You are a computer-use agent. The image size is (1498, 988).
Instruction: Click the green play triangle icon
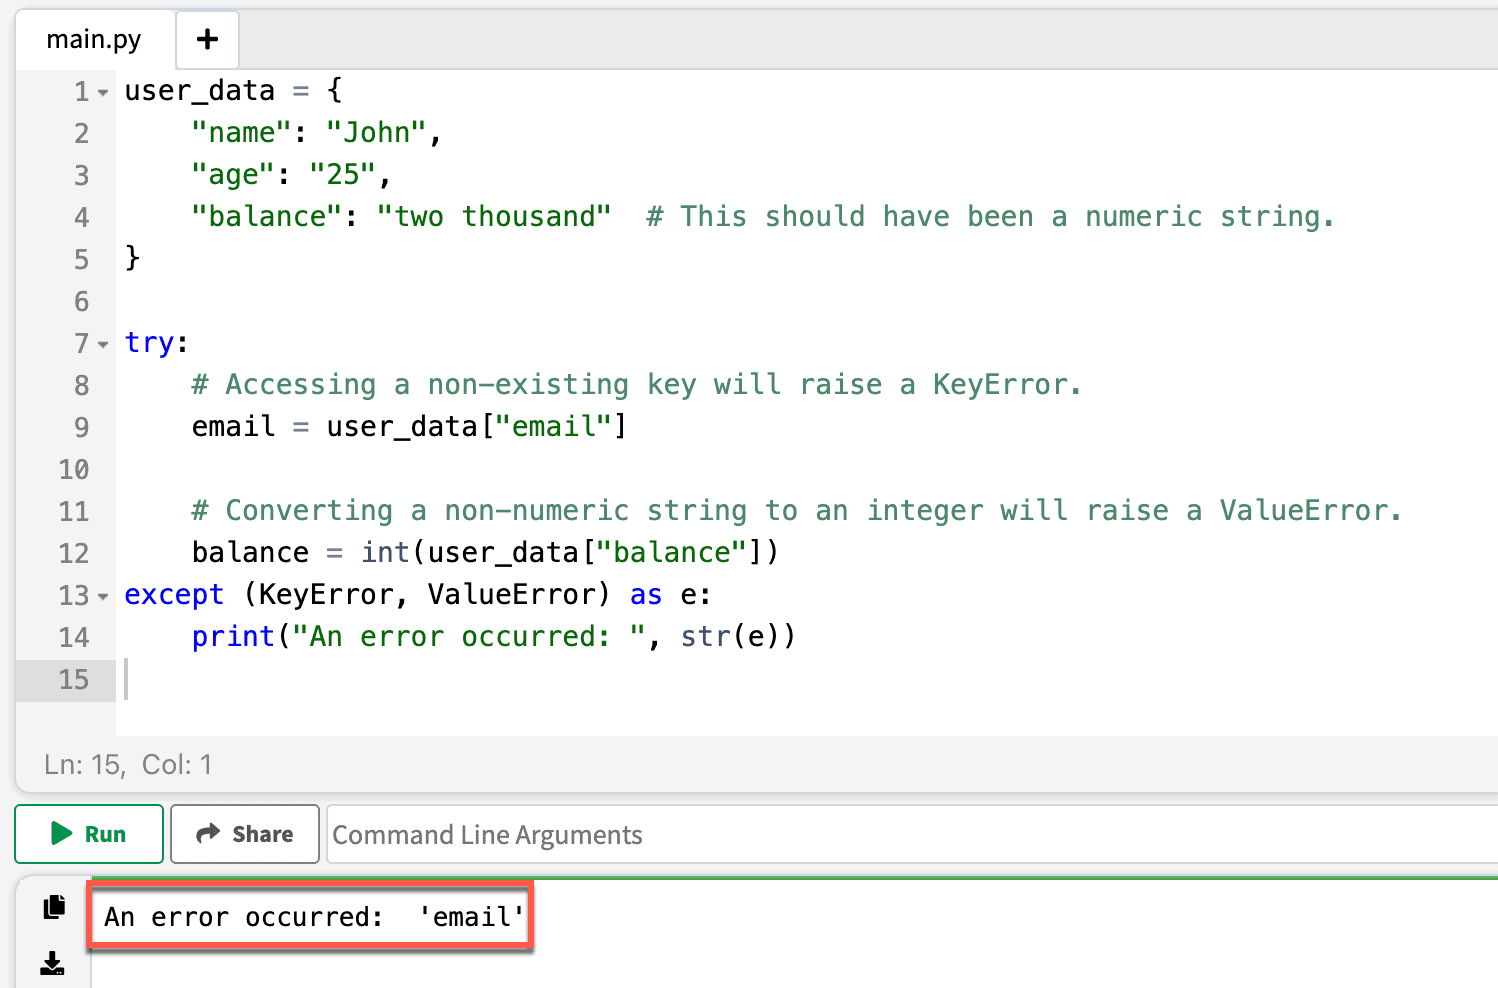pos(60,833)
